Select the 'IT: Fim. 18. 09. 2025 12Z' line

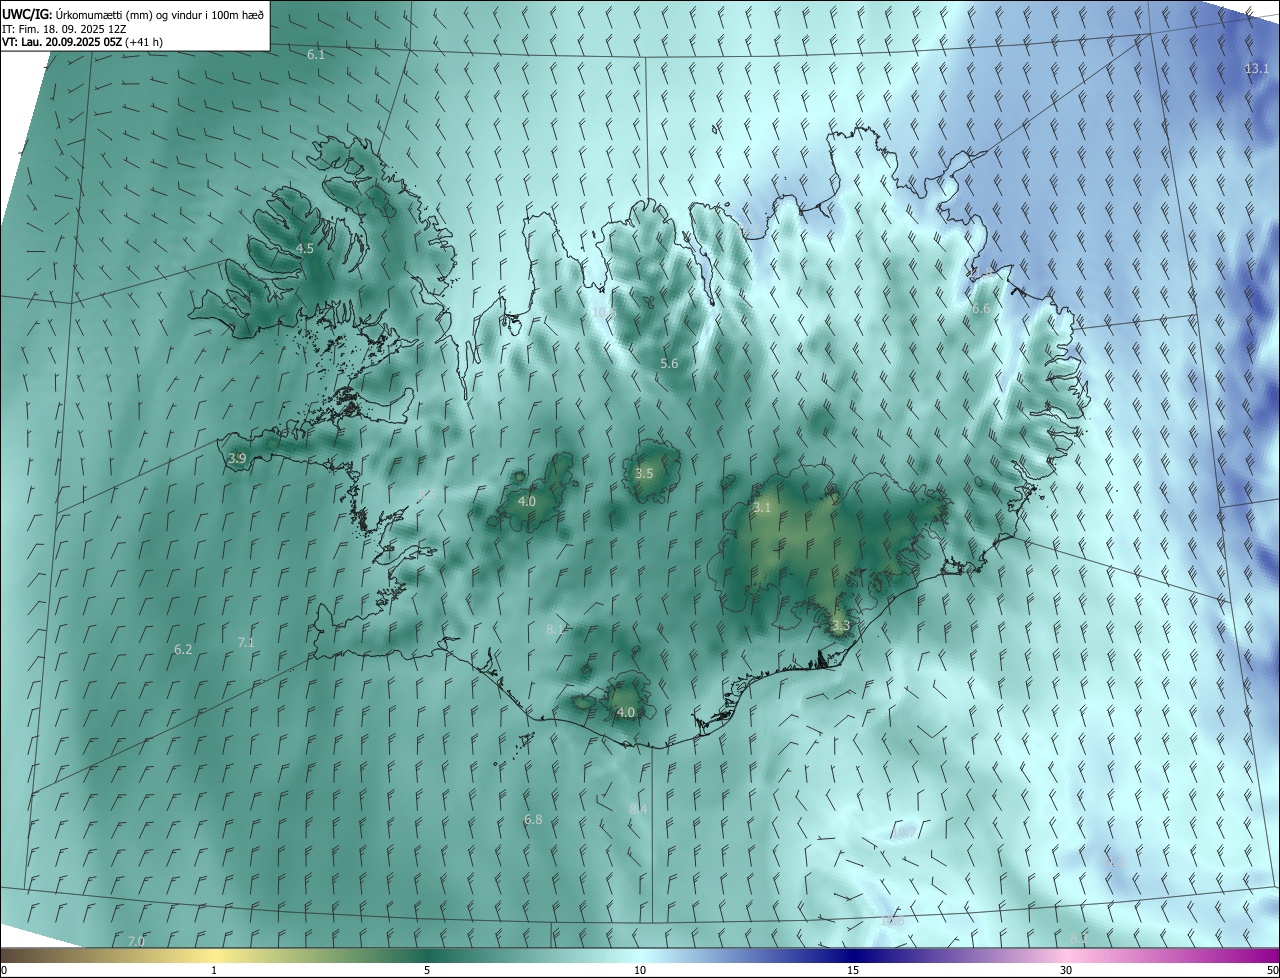tap(63, 29)
